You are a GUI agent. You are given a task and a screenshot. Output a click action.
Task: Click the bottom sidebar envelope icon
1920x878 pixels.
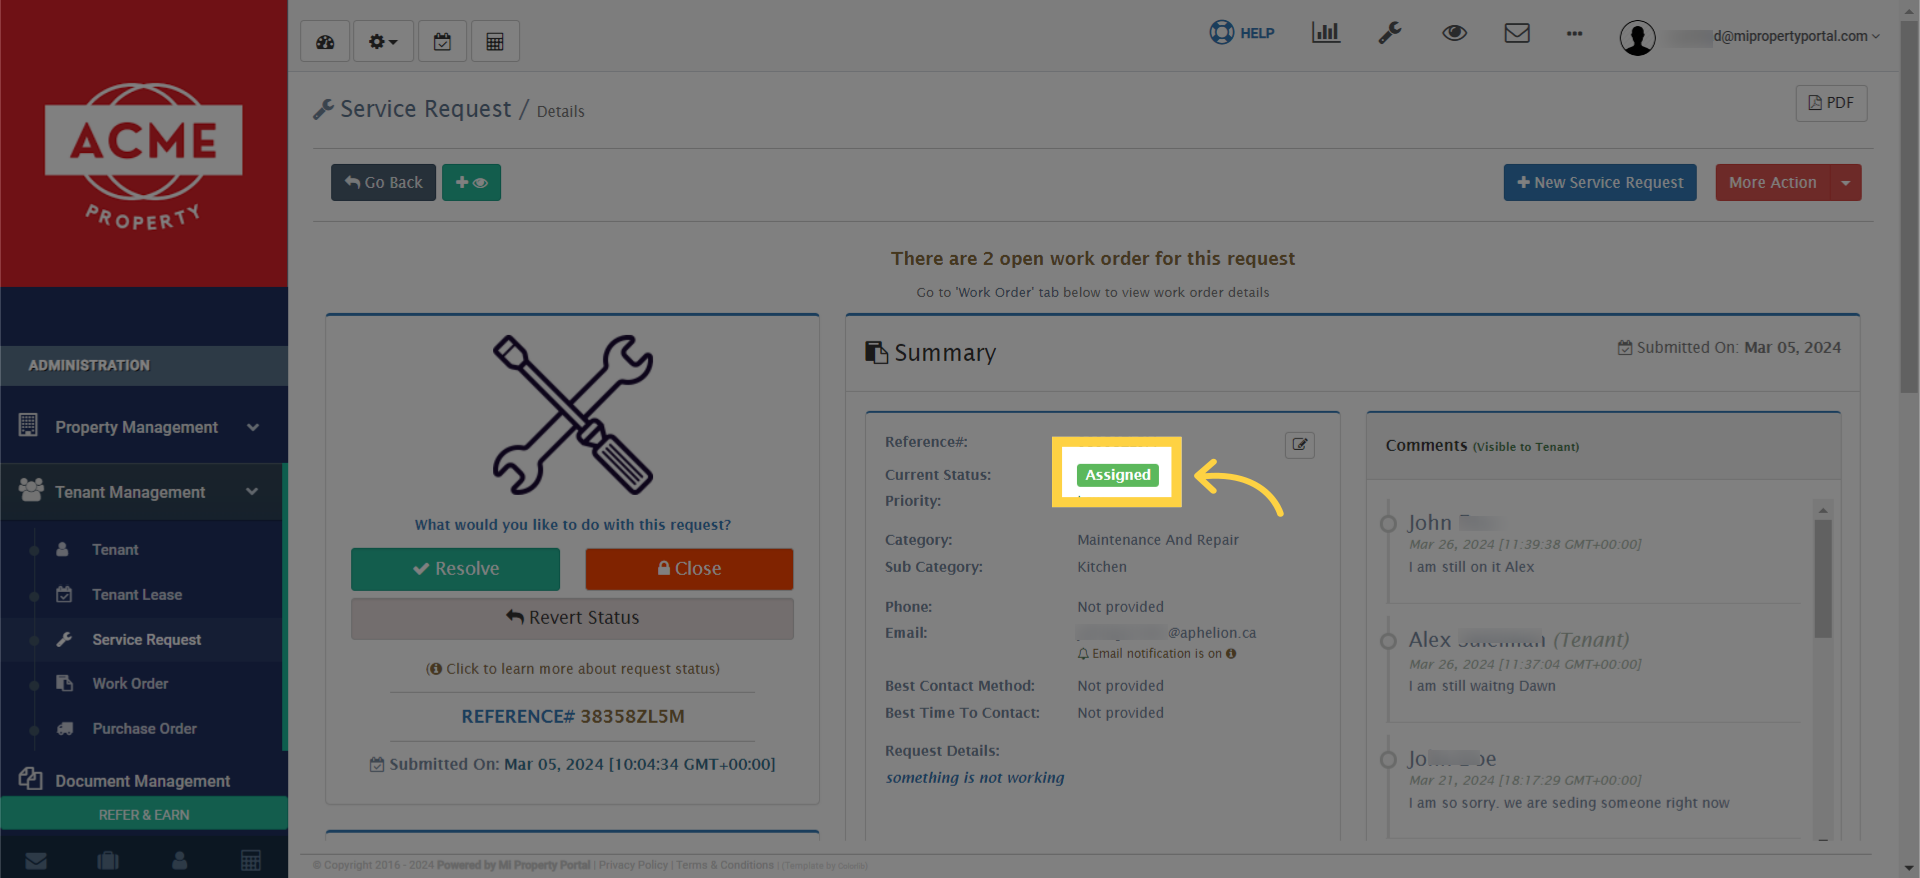[36, 860]
